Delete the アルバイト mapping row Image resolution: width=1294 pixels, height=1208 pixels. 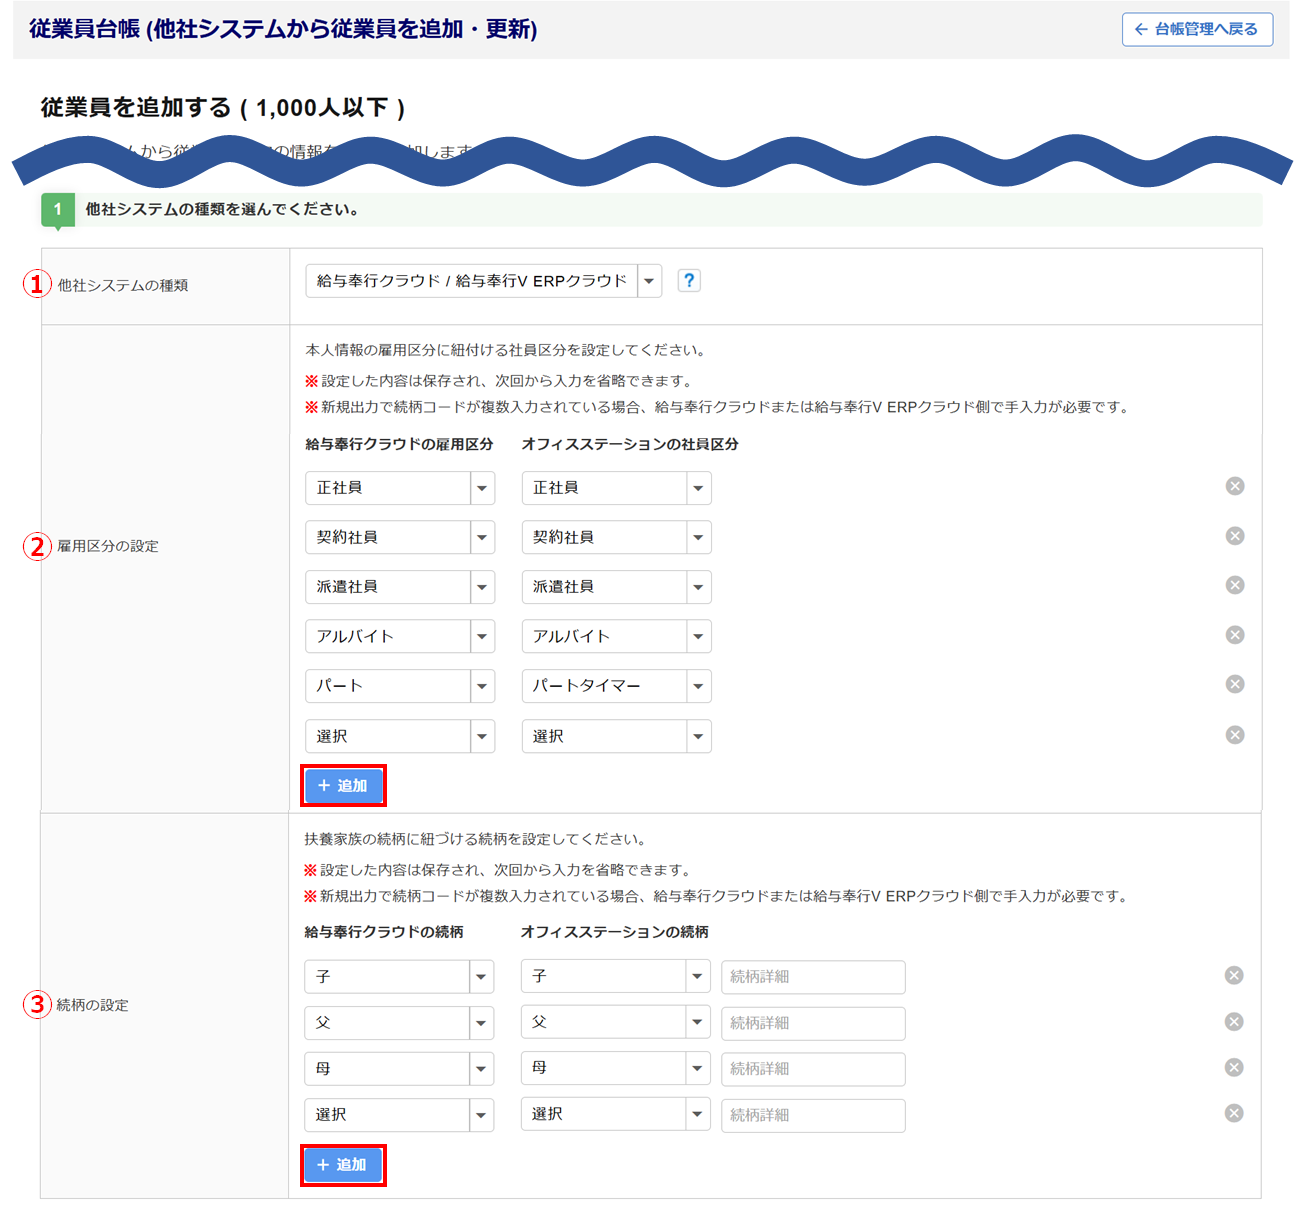pyautogui.click(x=1235, y=635)
